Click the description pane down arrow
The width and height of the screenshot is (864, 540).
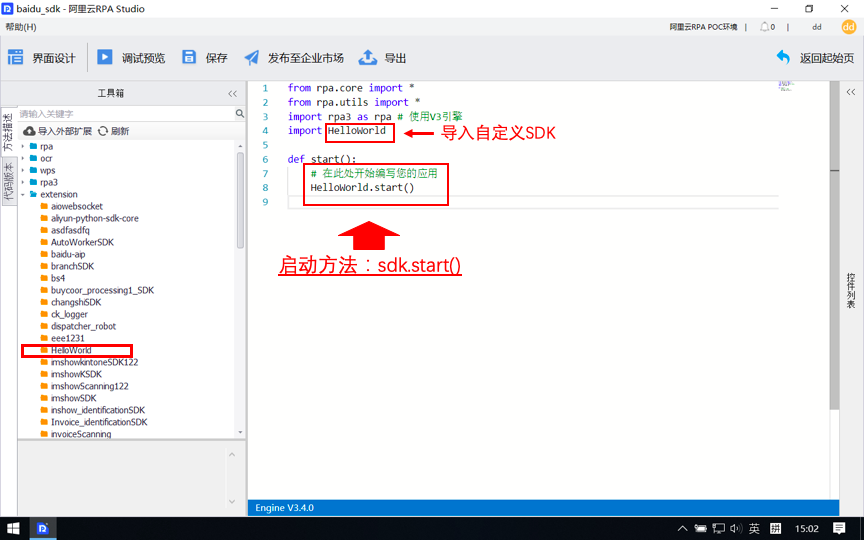[x=232, y=502]
